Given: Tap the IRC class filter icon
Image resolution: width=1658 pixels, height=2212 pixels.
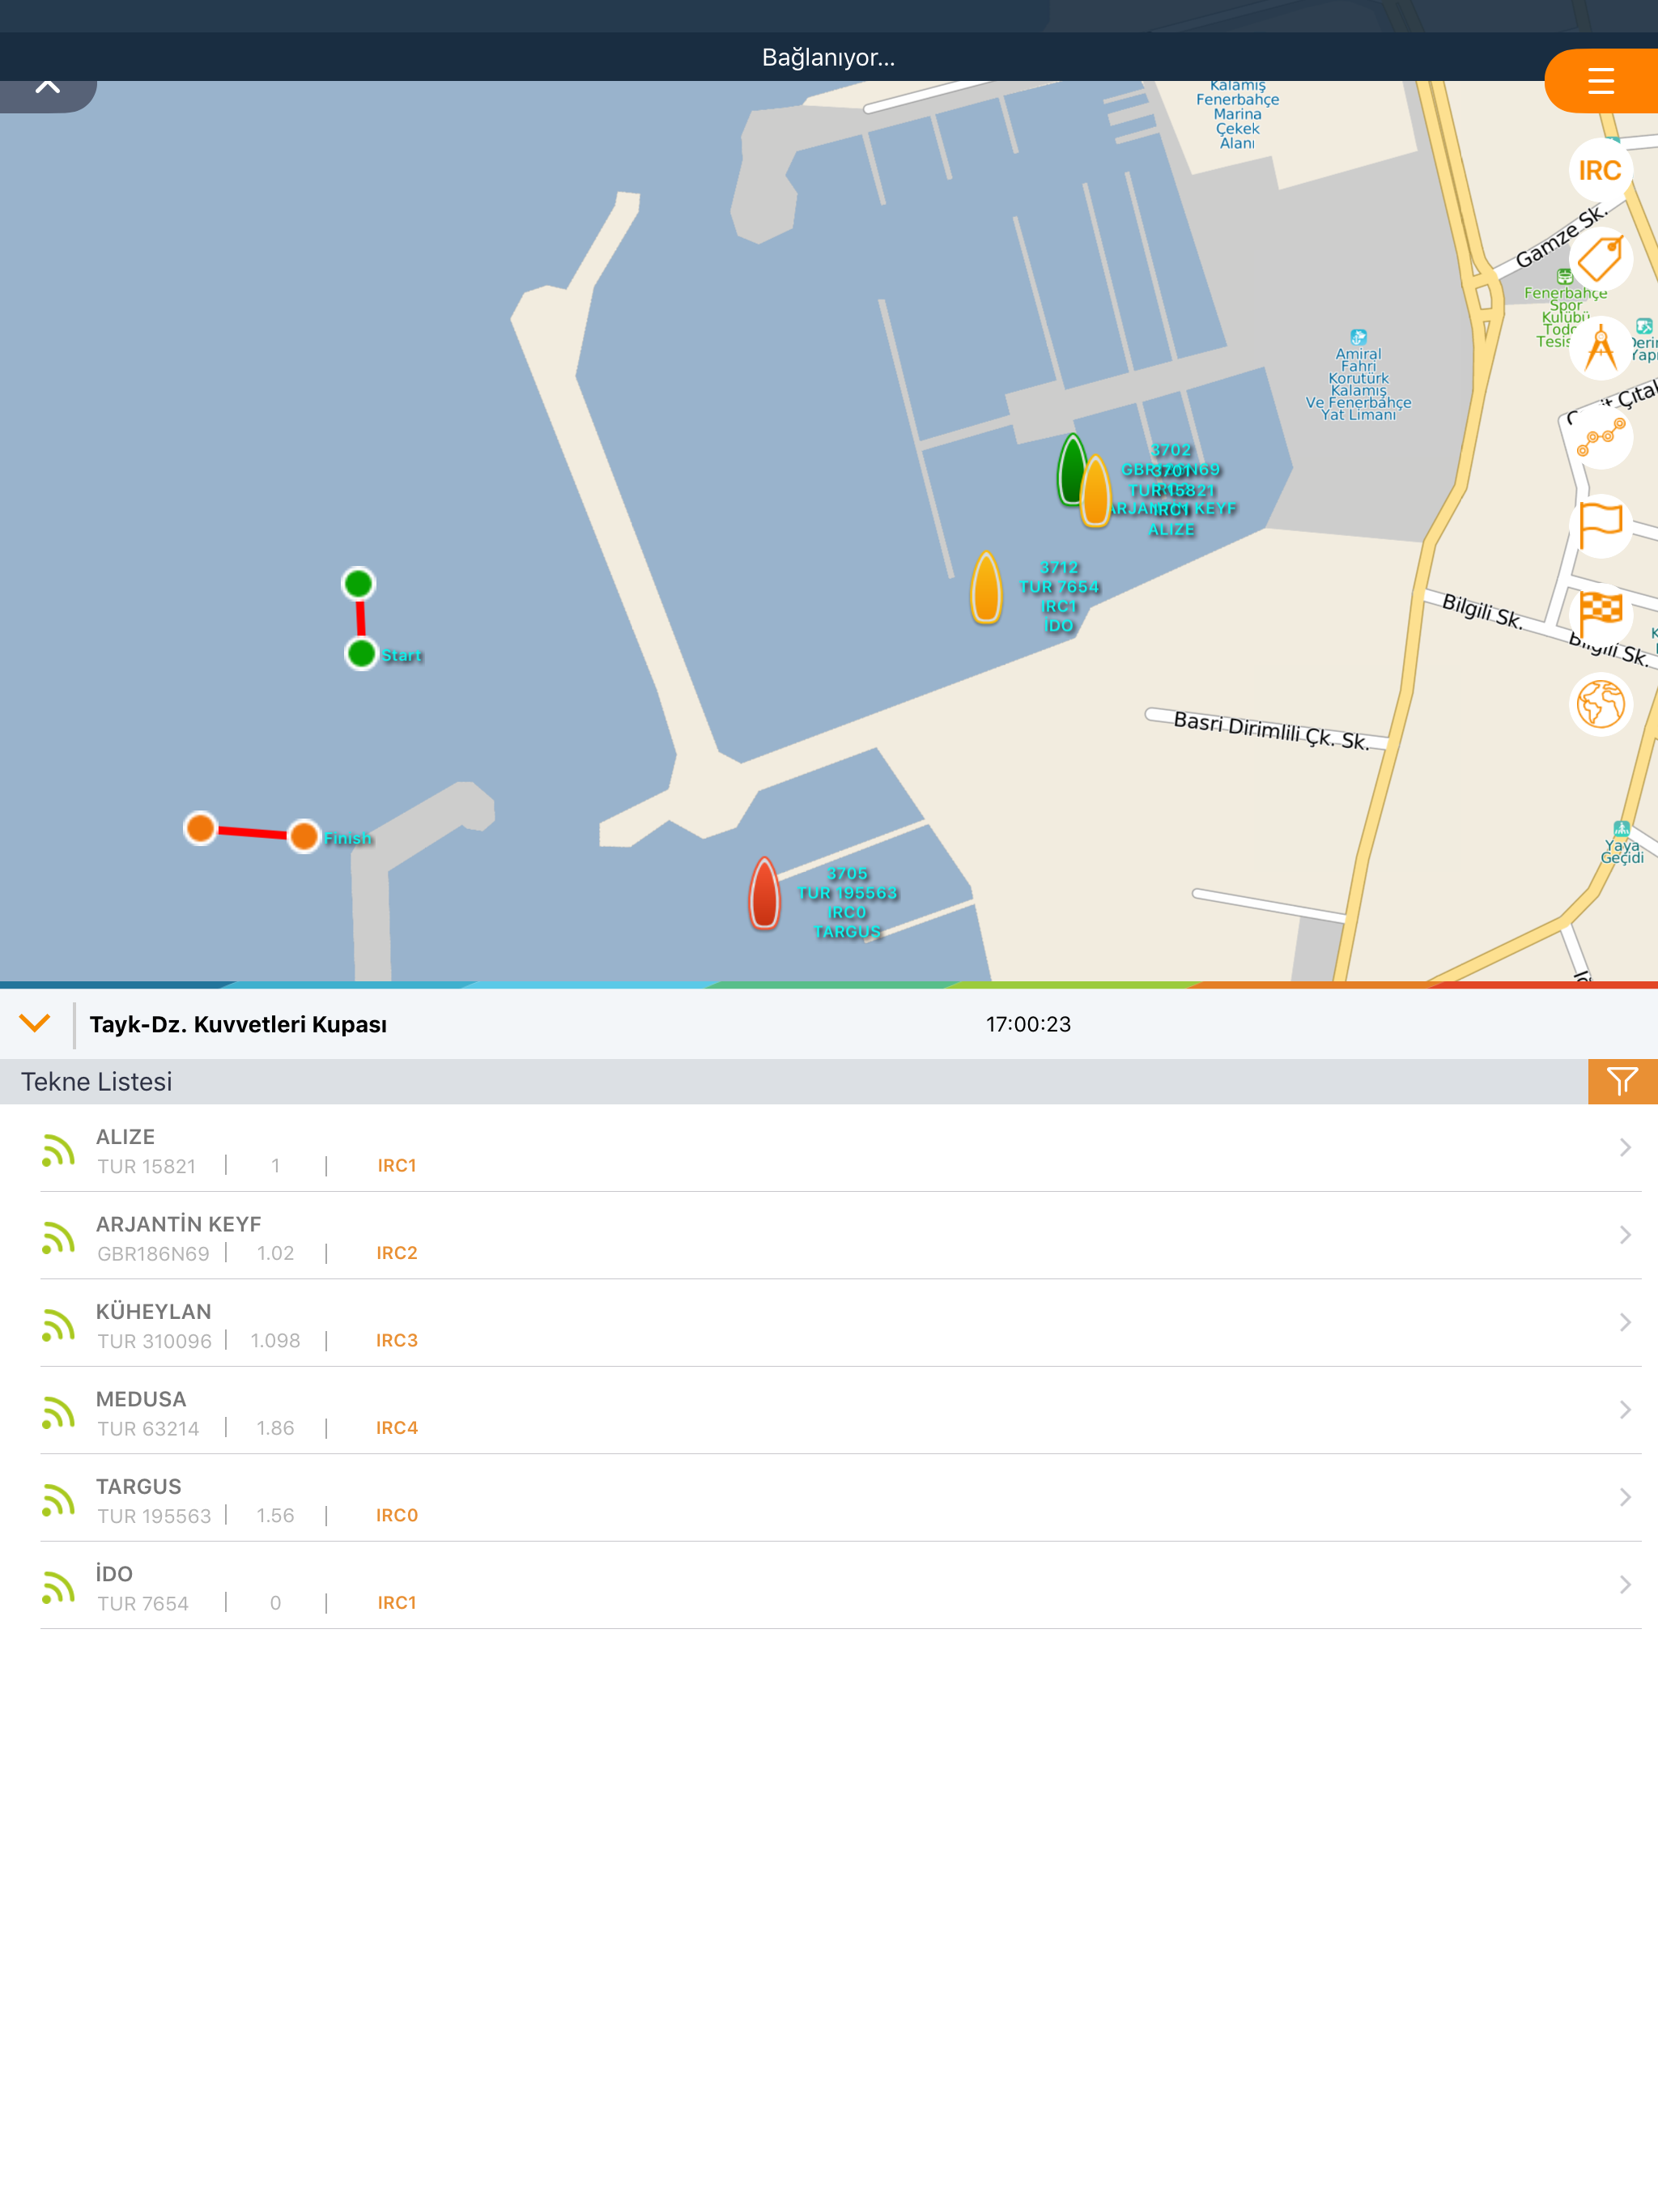Looking at the screenshot, I should coord(1600,171).
